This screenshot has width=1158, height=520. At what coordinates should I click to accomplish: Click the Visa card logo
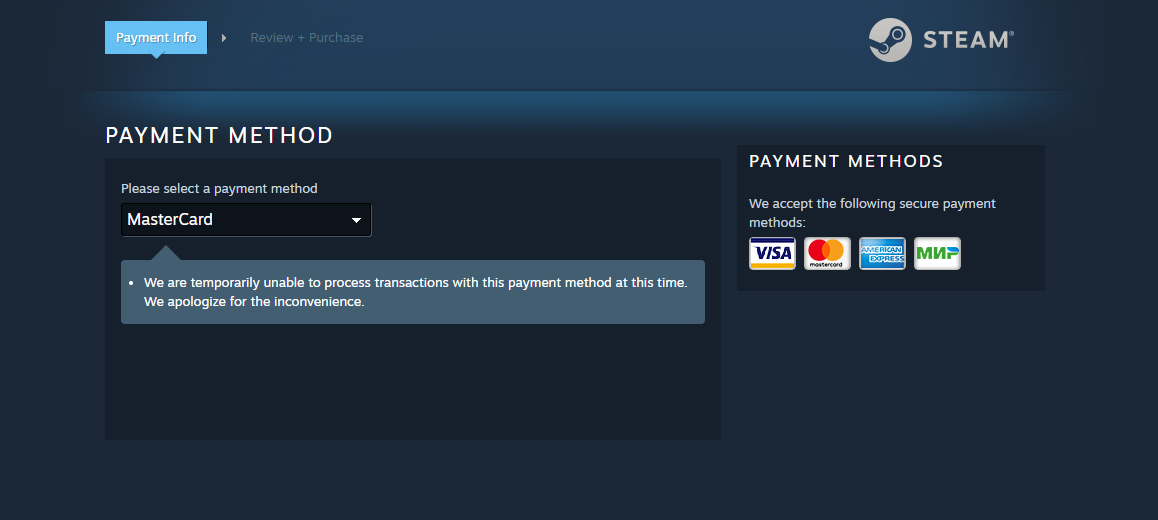click(x=772, y=253)
